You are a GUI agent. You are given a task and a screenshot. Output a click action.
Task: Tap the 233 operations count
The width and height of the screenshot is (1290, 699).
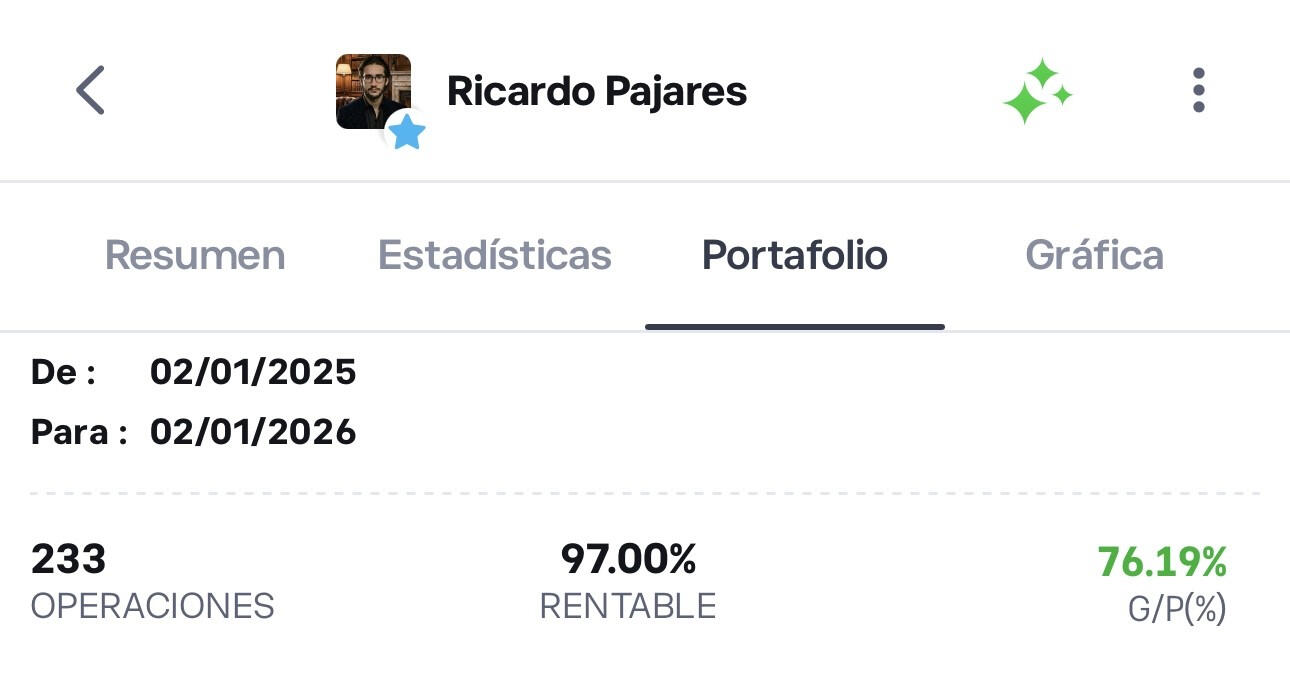click(68, 560)
